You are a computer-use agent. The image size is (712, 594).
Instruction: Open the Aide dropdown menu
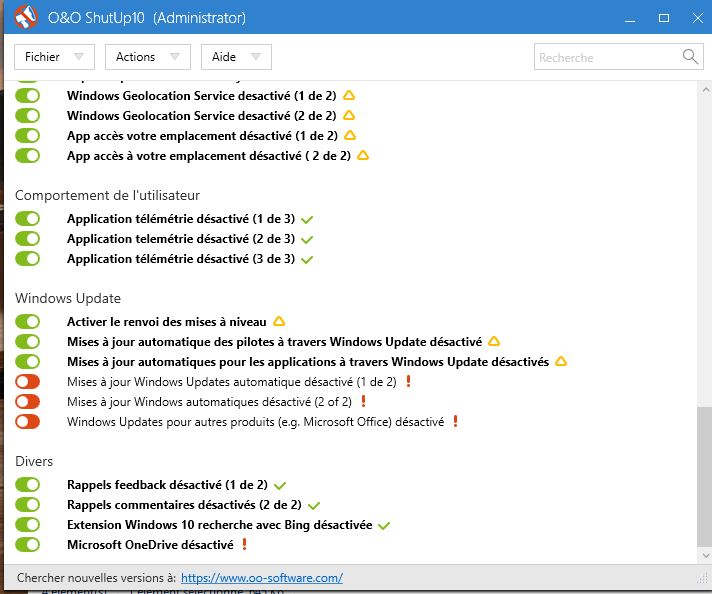click(237, 57)
